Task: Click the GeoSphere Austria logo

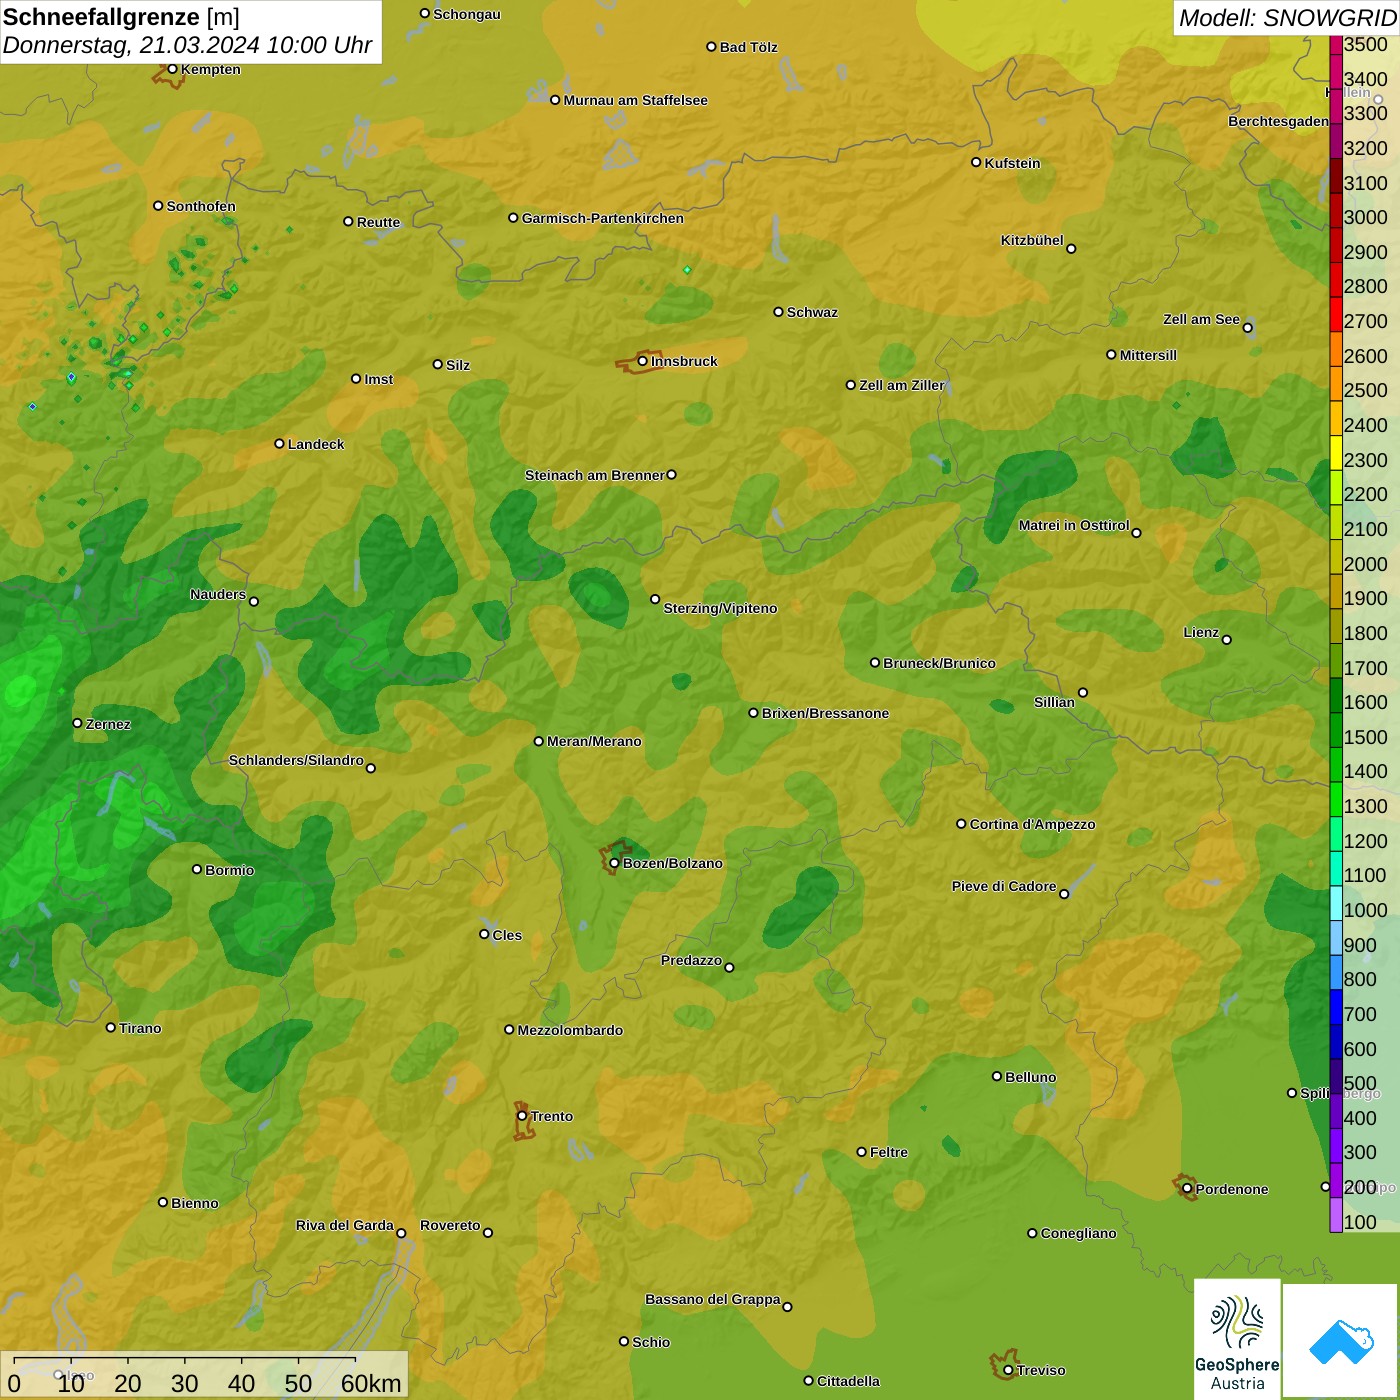Action: 1237,1339
